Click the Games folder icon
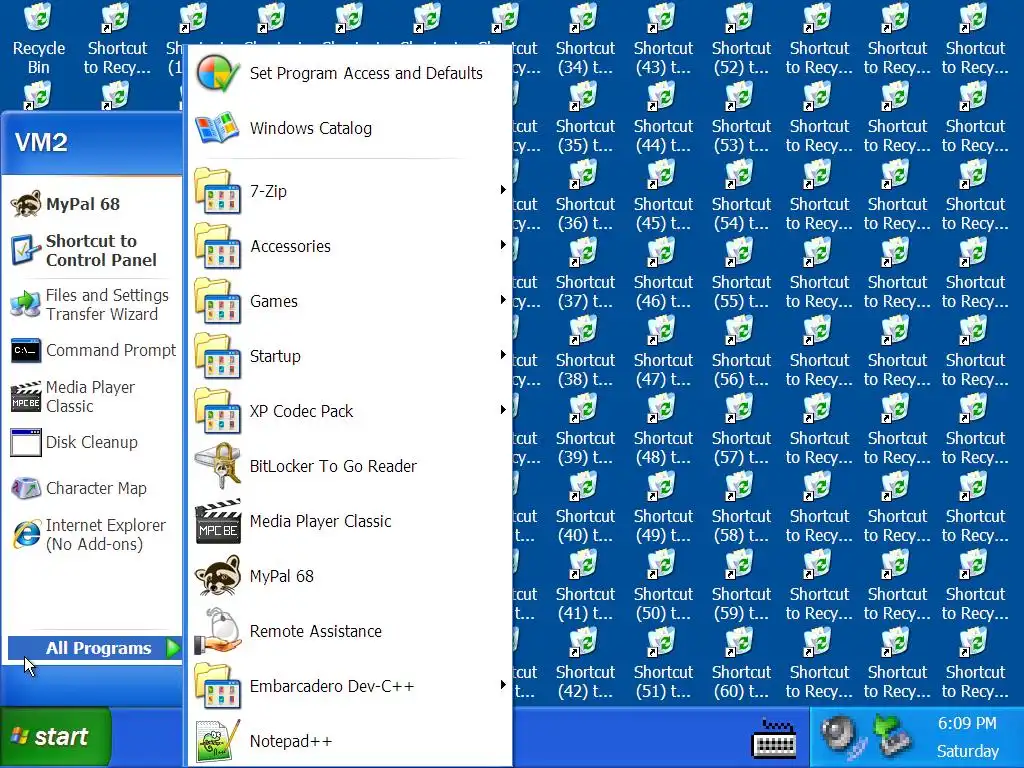The width and height of the screenshot is (1024, 768). [218, 300]
